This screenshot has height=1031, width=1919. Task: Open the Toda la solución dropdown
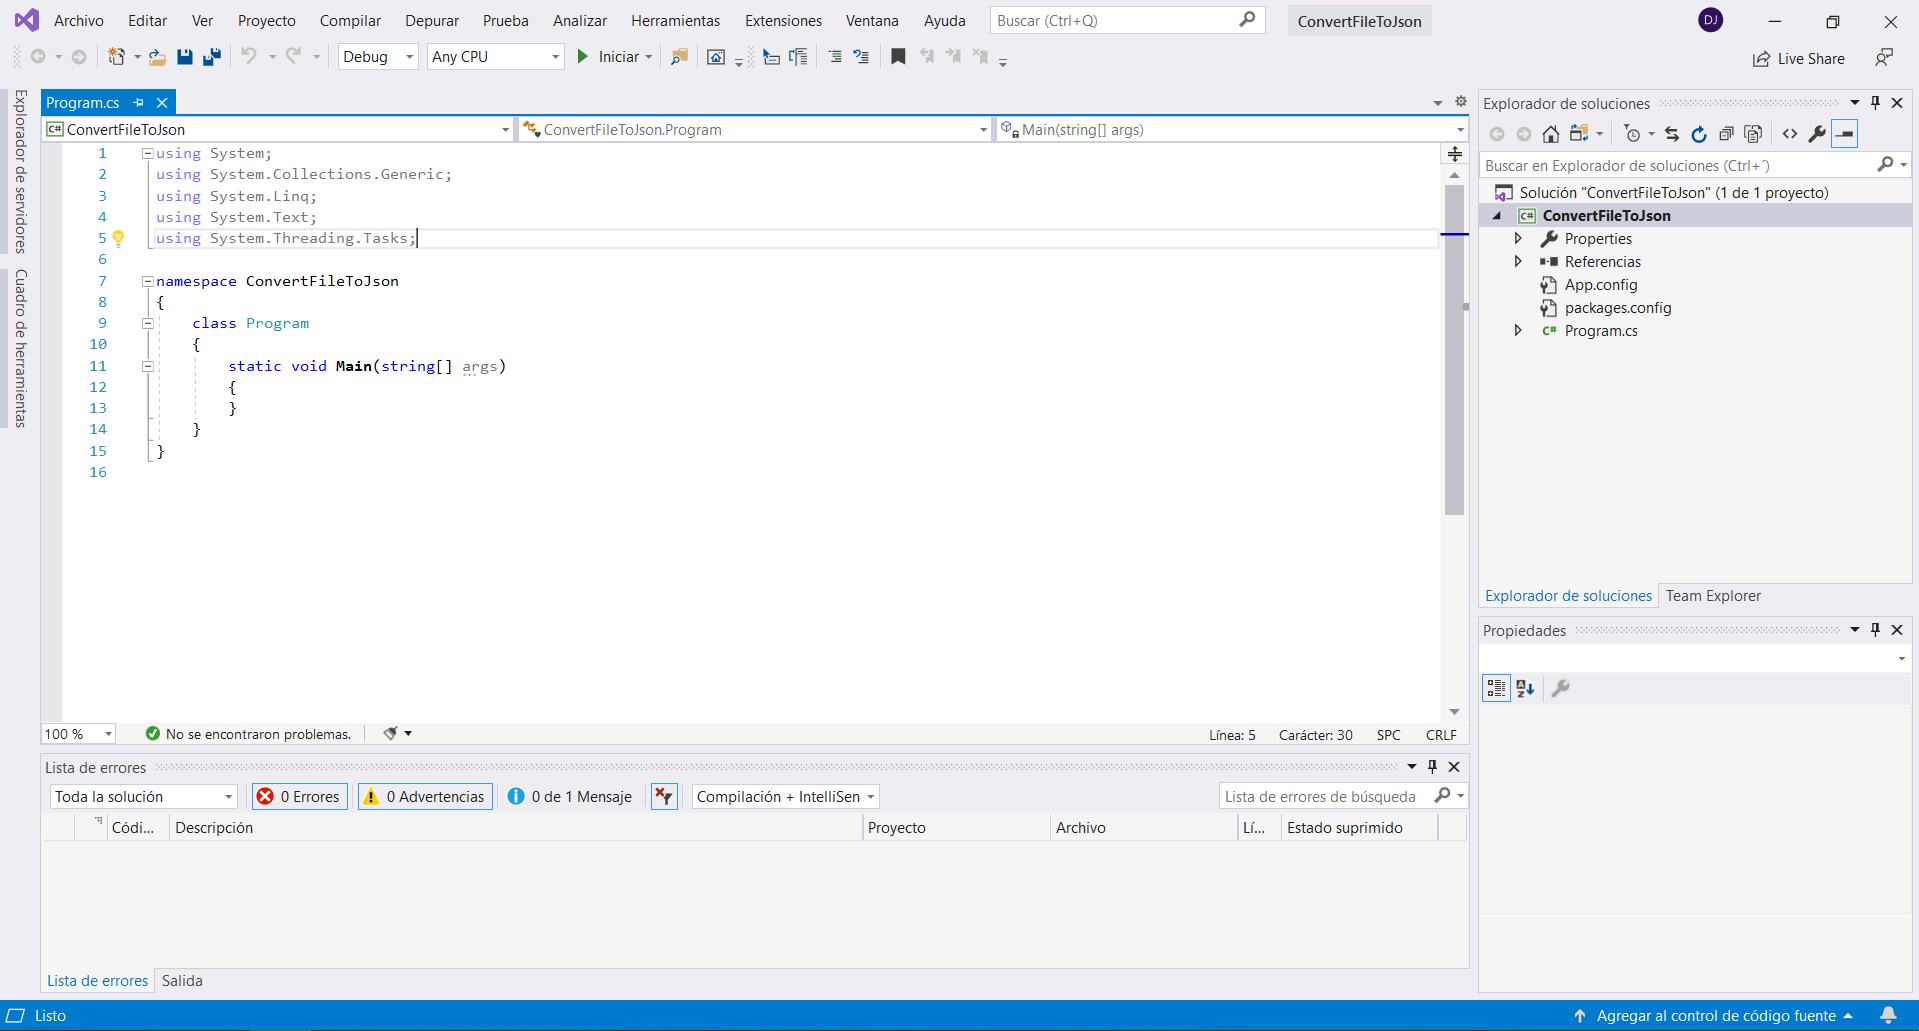pos(143,797)
